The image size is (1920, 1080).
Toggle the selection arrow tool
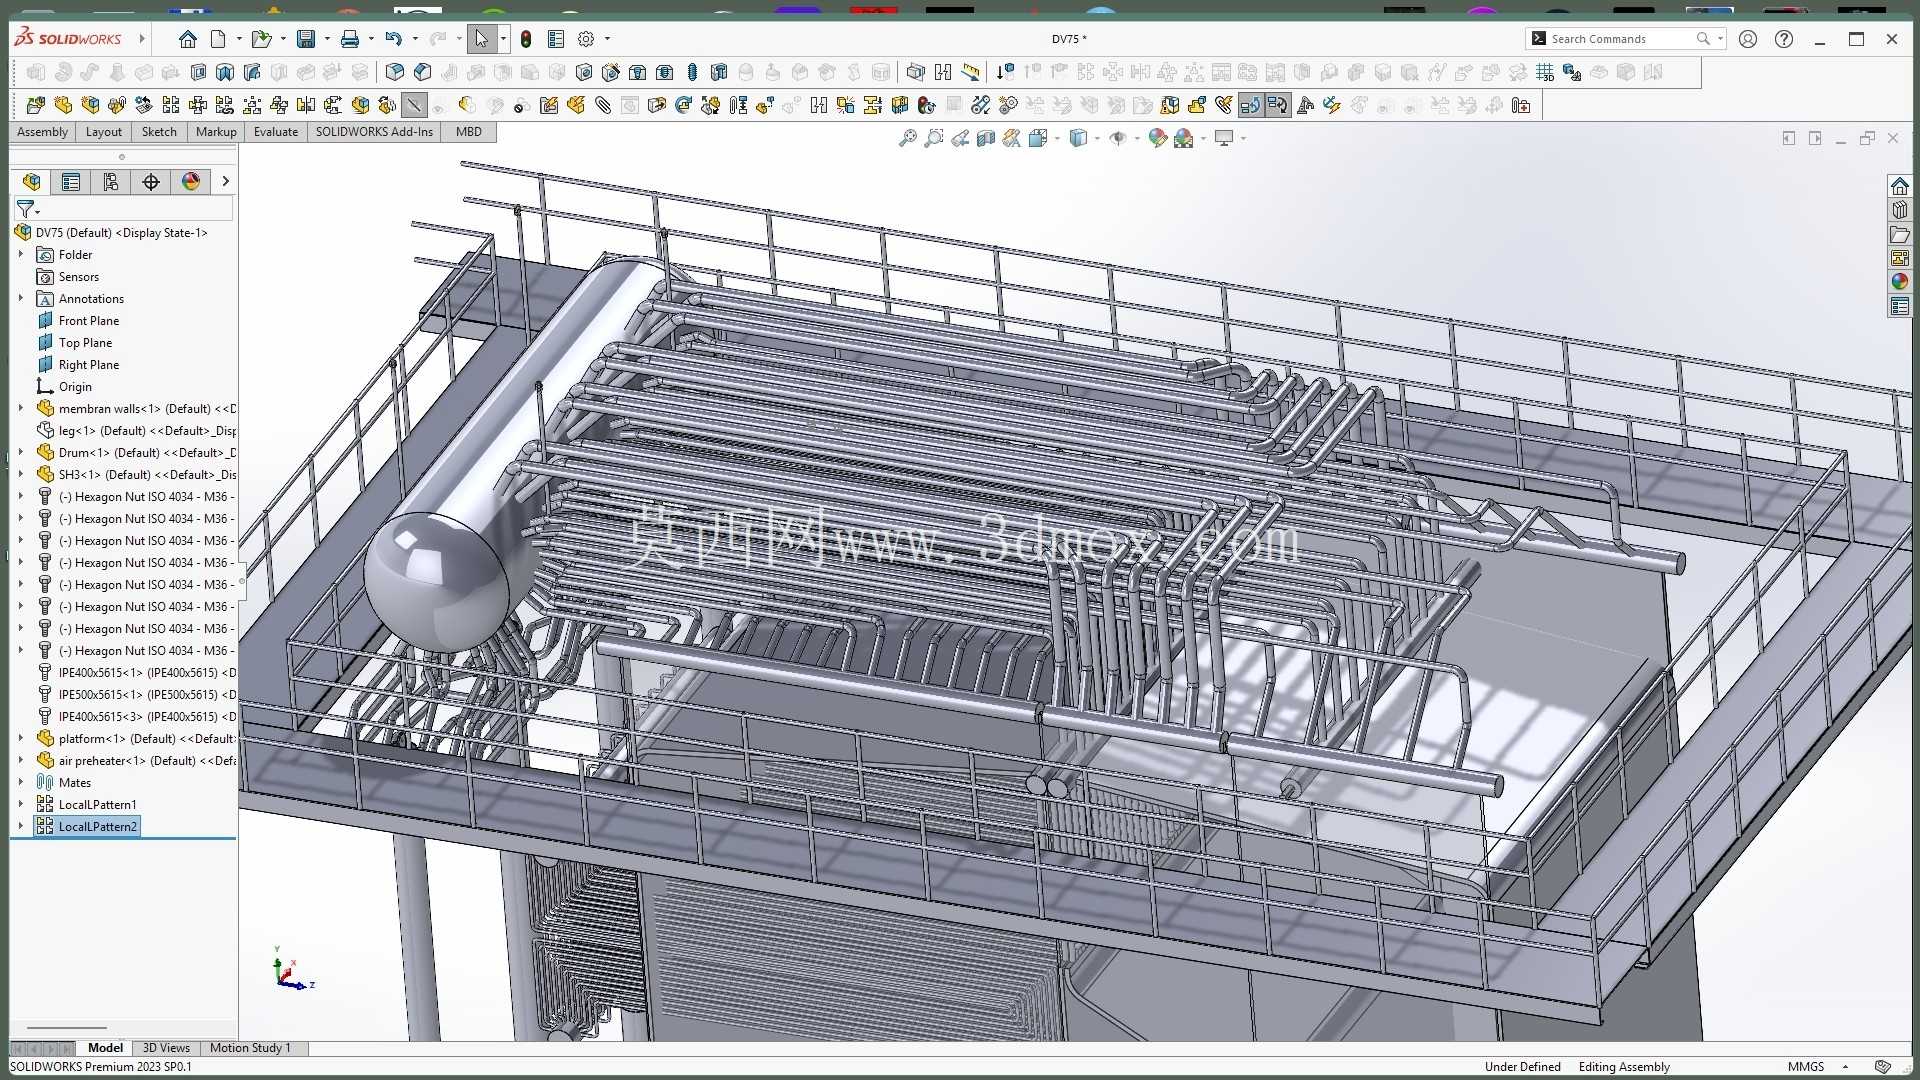tap(481, 39)
